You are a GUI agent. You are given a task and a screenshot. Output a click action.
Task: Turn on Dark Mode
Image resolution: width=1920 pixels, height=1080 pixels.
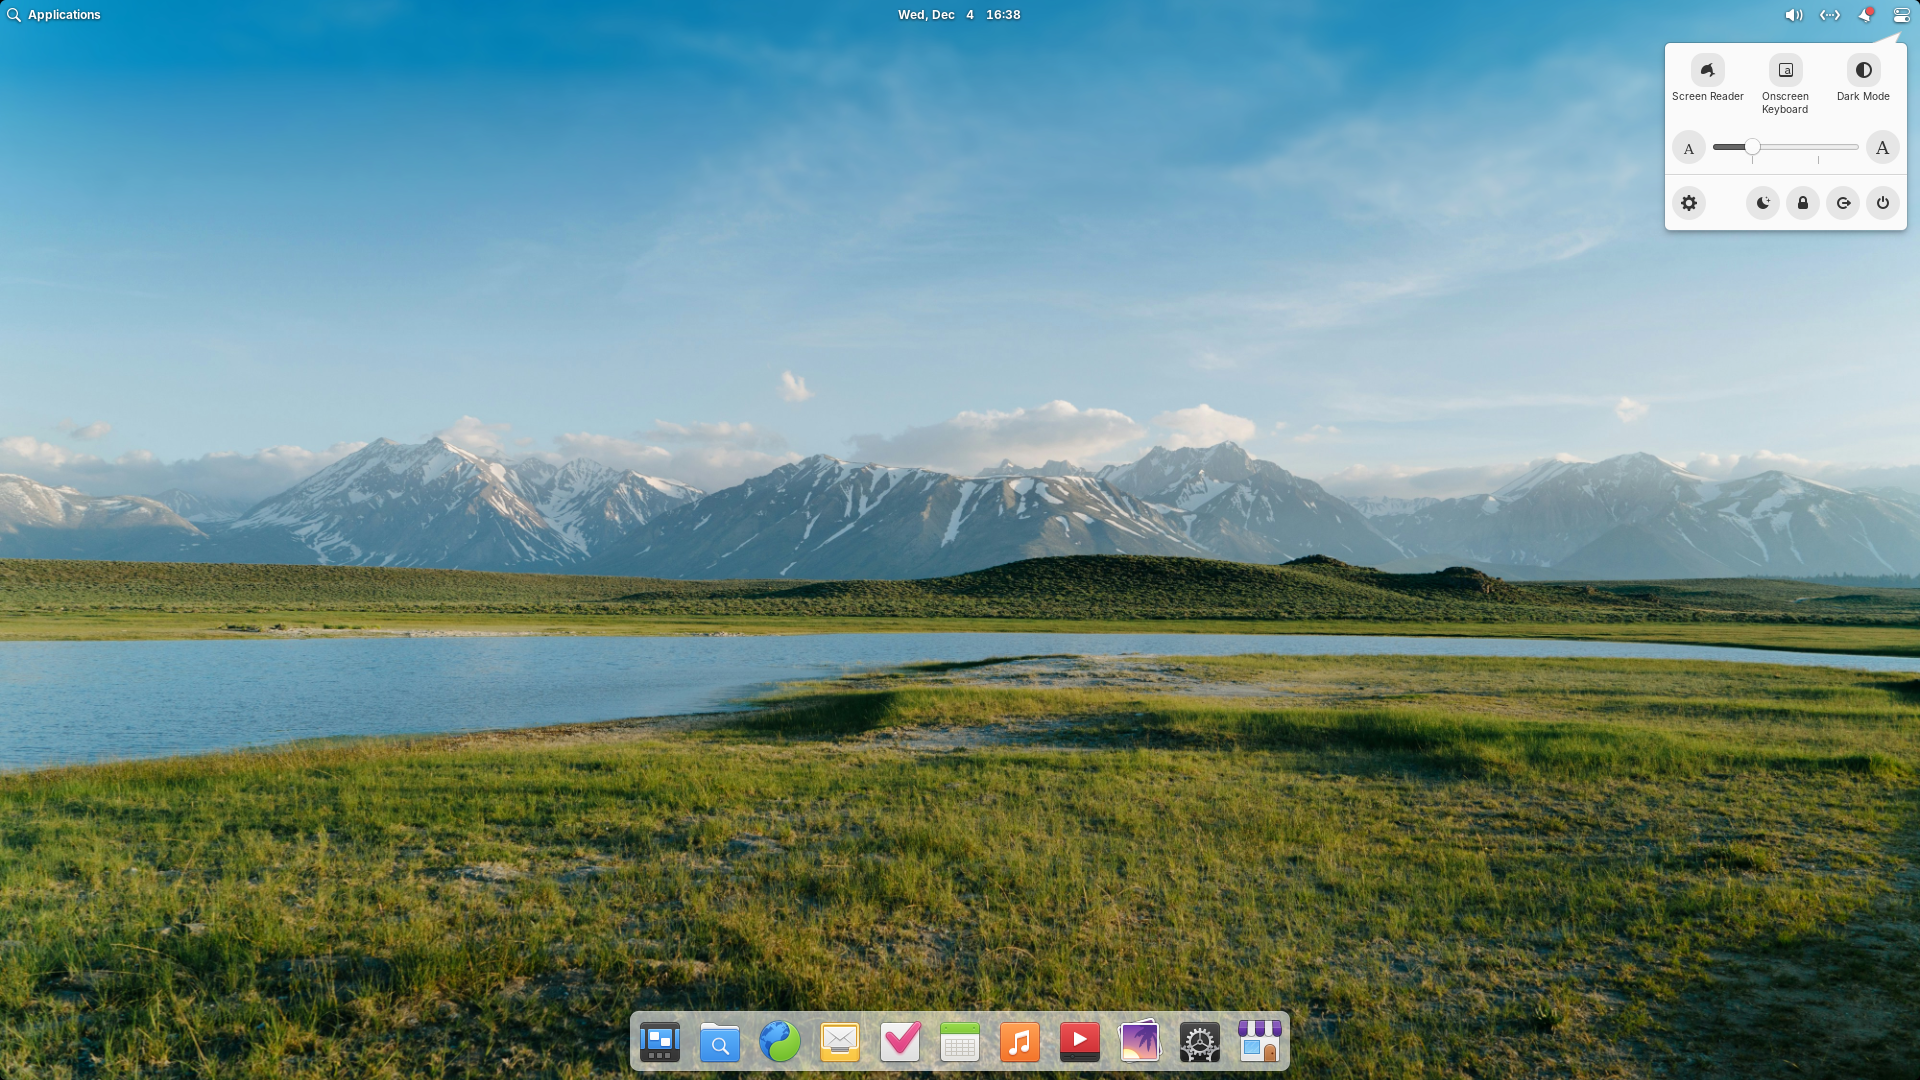[x=1863, y=71]
